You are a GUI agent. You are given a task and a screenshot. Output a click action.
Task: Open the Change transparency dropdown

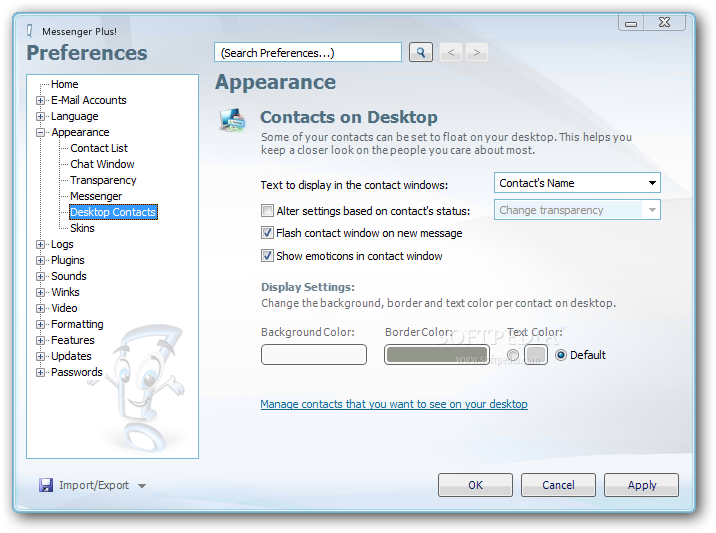[x=577, y=210]
